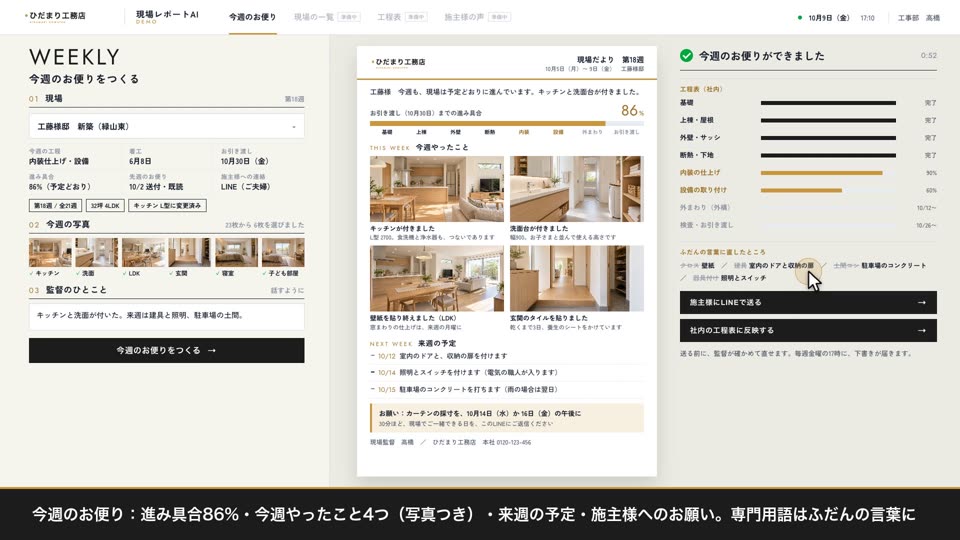The height and width of the screenshot is (540, 960).
Task: Click the 10月9日(金) date in header
Action: click(828, 18)
